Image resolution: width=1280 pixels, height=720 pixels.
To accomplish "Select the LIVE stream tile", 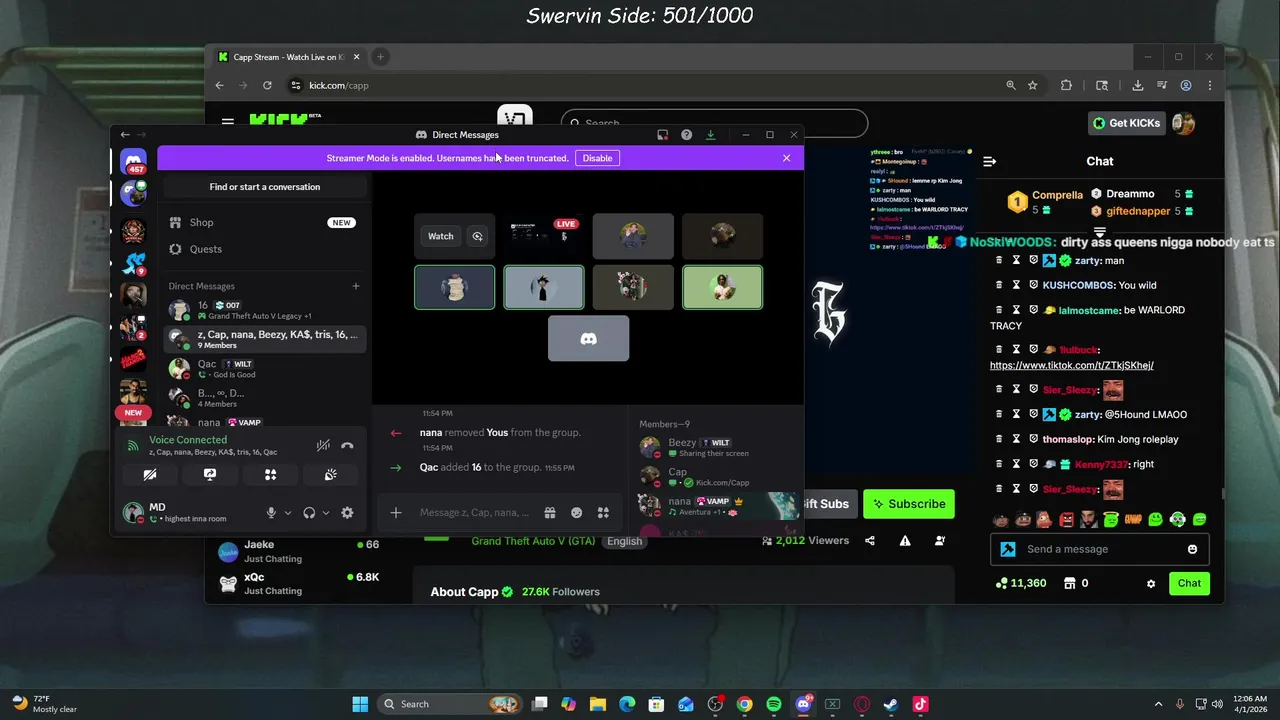I will pyautogui.click(x=543, y=235).
